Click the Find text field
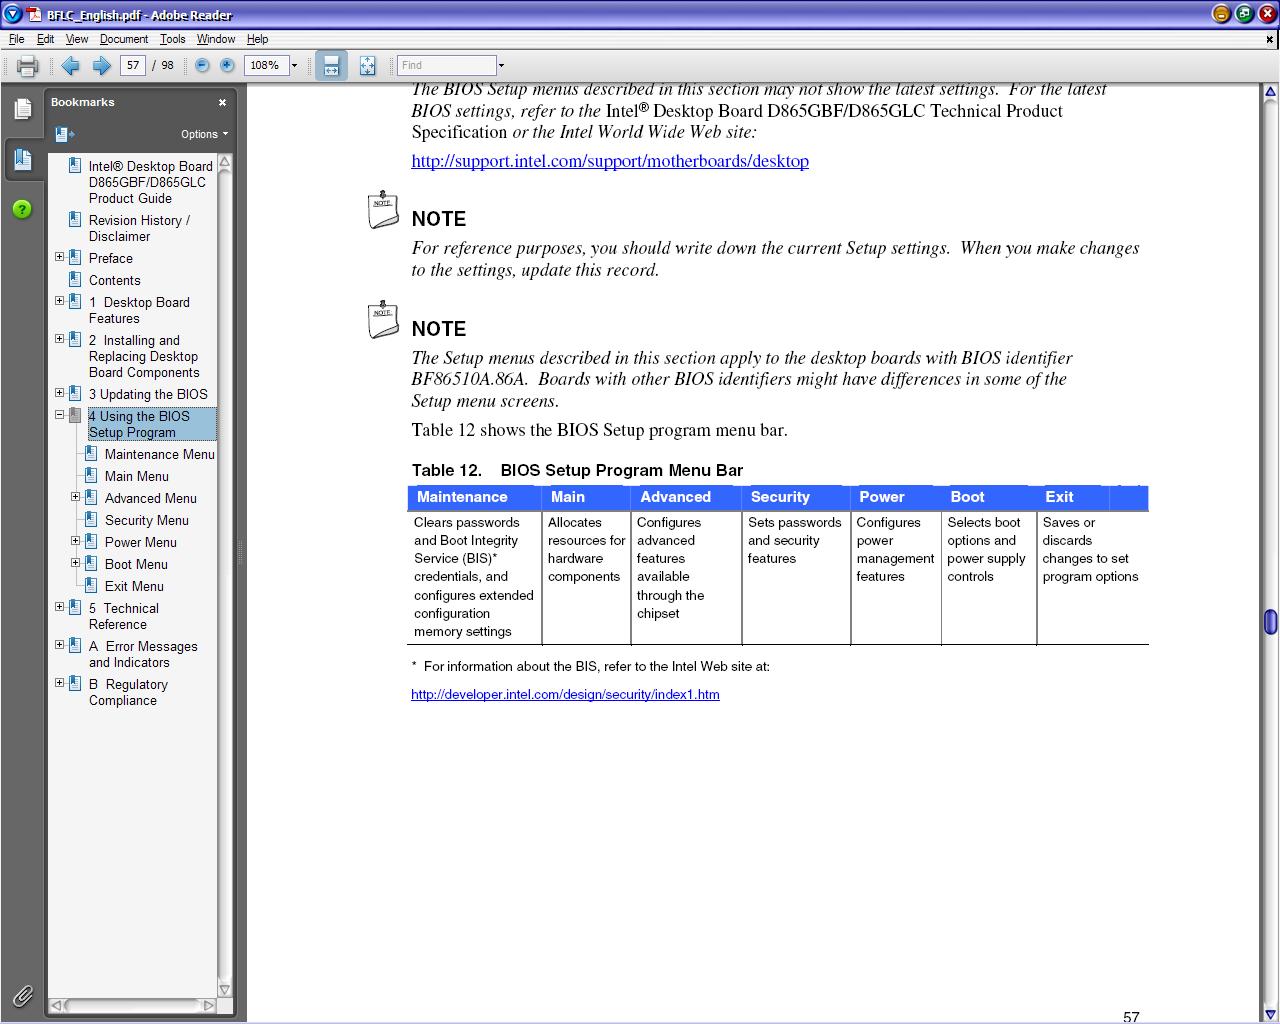The height and width of the screenshot is (1024, 1280). [446, 65]
